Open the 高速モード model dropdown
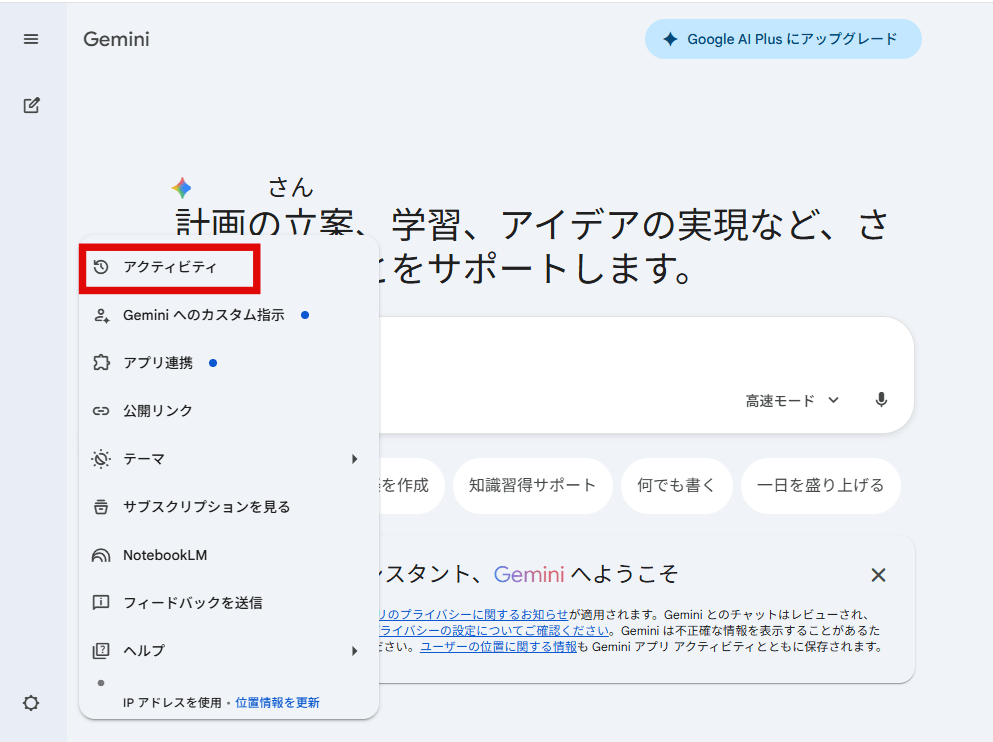Screen dimensions: 993x742 click(792, 401)
